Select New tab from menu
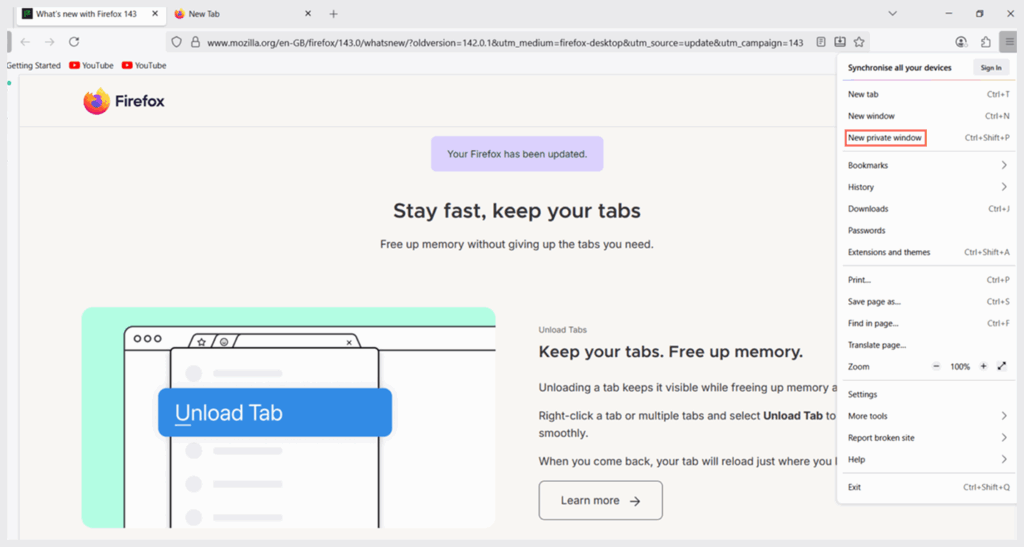This screenshot has height=547, width=1024. pos(928,94)
